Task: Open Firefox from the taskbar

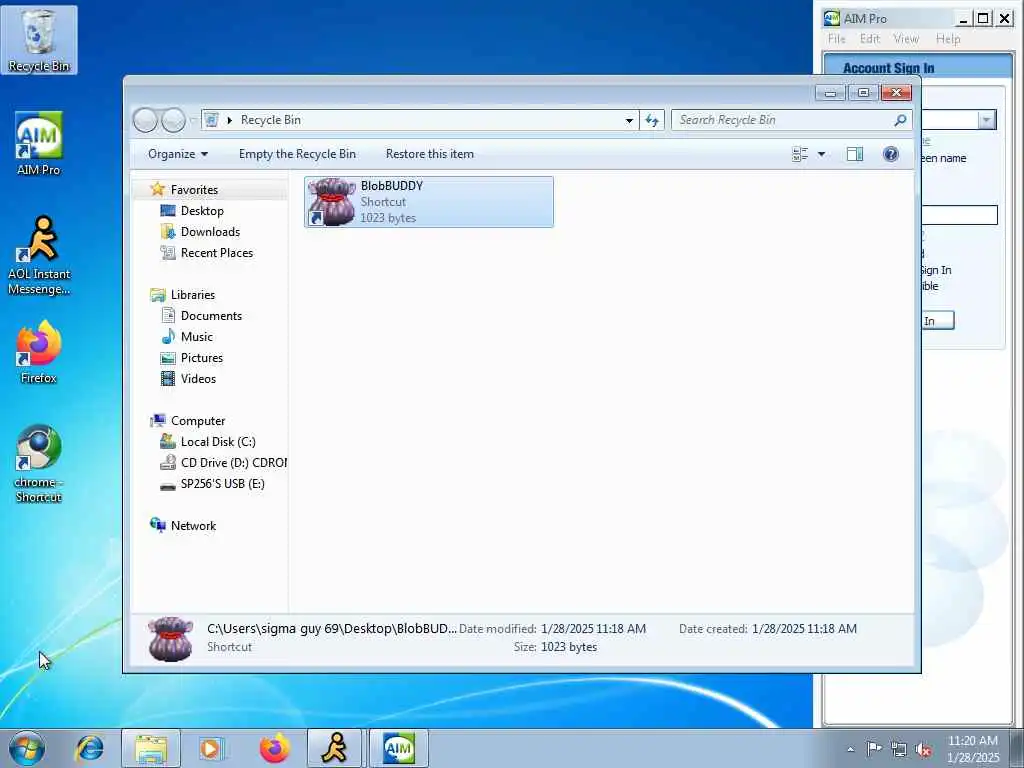Action: [274, 748]
